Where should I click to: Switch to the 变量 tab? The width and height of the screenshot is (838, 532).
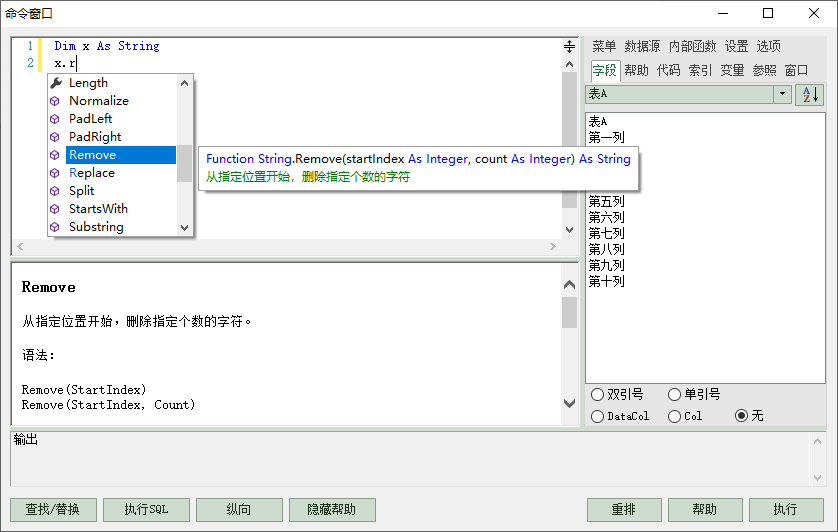coord(732,71)
